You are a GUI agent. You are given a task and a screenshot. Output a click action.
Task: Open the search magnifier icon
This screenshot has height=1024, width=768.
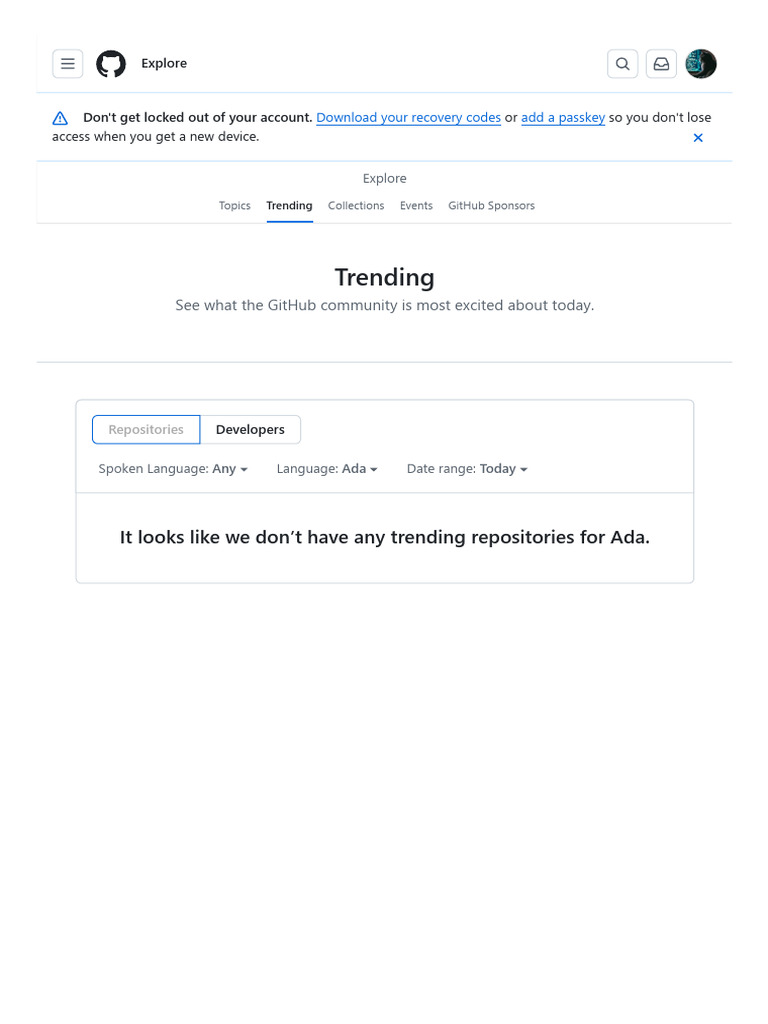(x=622, y=64)
